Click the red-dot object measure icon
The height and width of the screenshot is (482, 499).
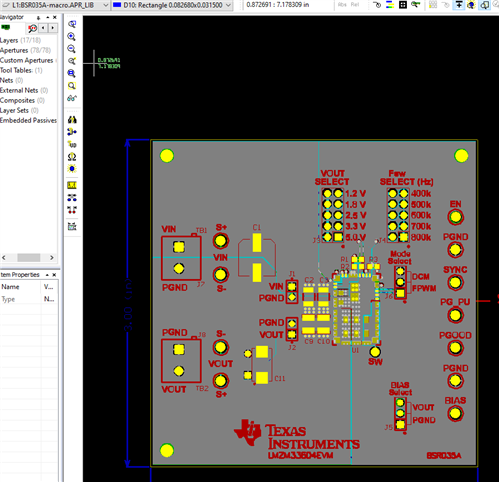coord(72,210)
